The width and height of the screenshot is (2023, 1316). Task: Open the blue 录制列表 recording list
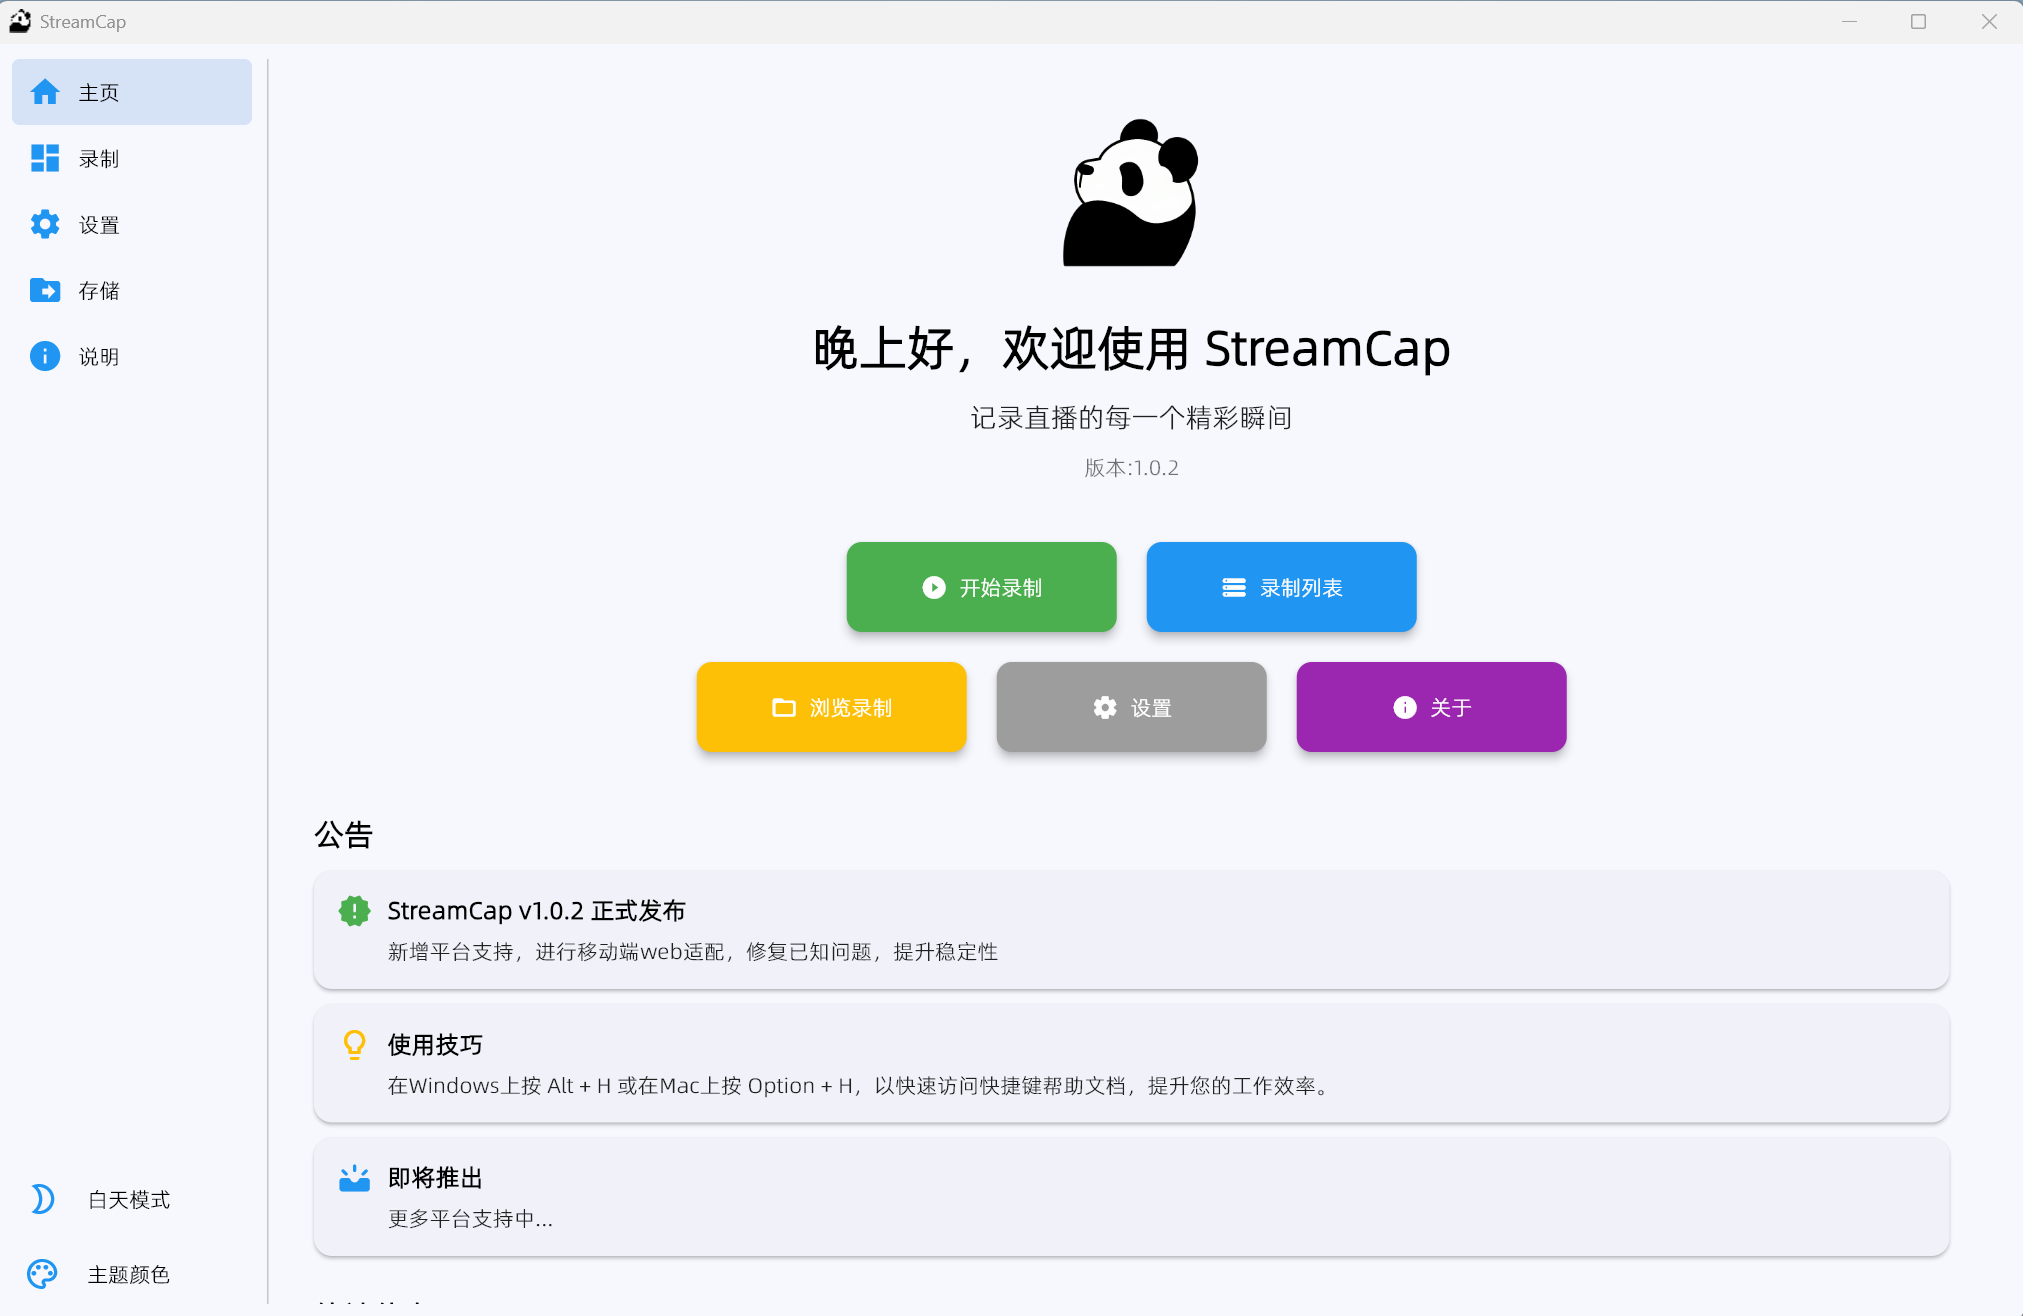click(x=1281, y=587)
